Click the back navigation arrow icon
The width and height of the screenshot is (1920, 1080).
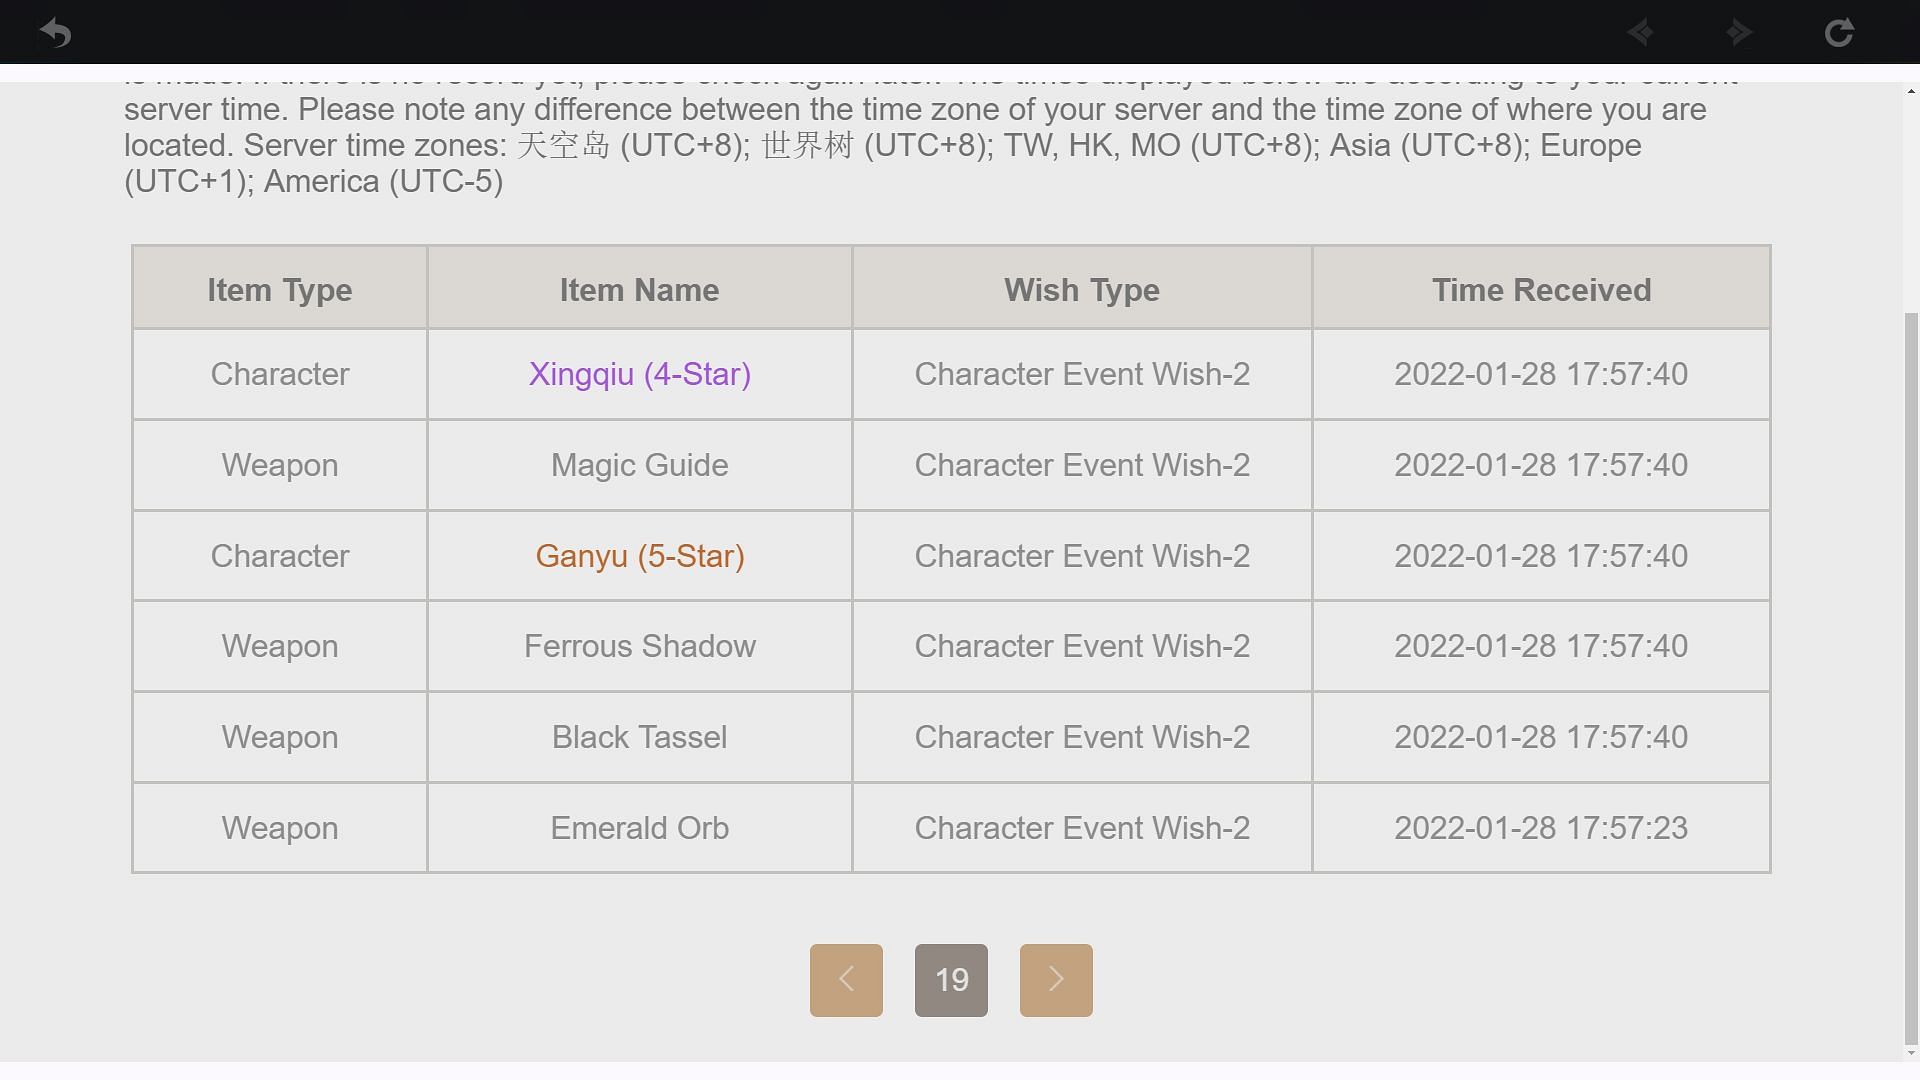pos(53,32)
